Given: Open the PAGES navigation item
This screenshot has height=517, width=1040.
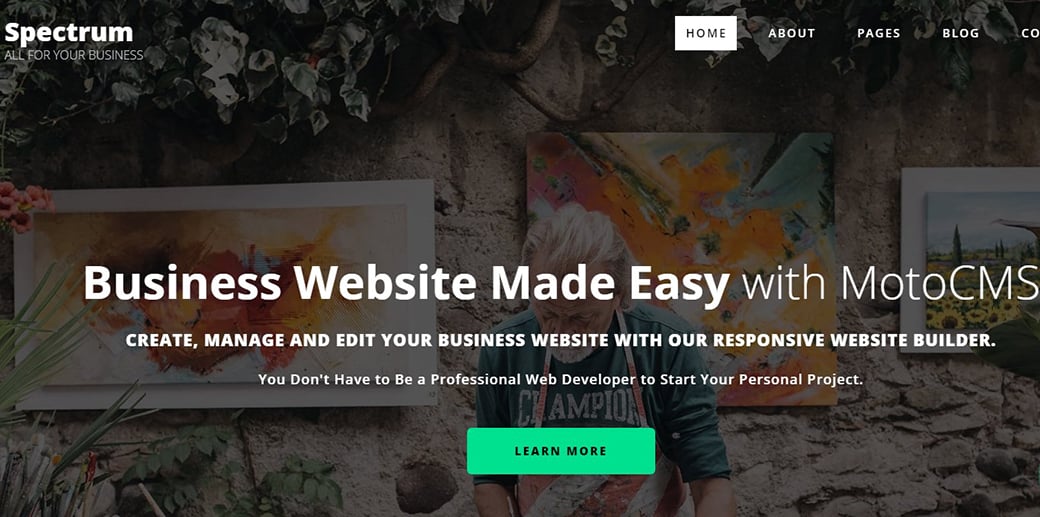Looking at the screenshot, I should (879, 33).
